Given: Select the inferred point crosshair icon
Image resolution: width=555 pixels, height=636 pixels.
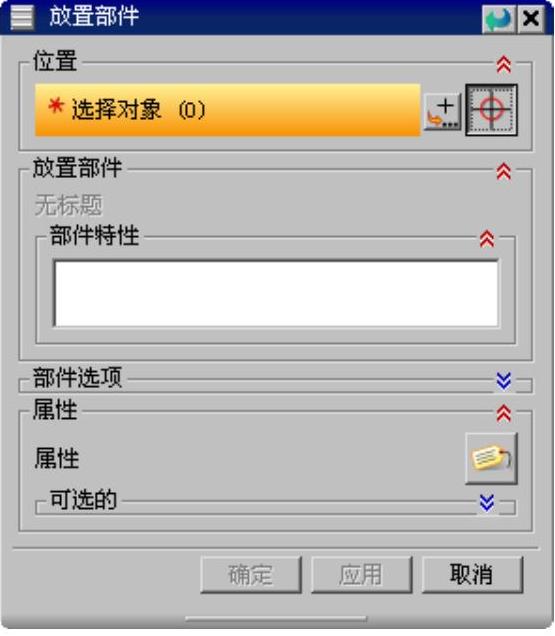Looking at the screenshot, I should 491,110.
